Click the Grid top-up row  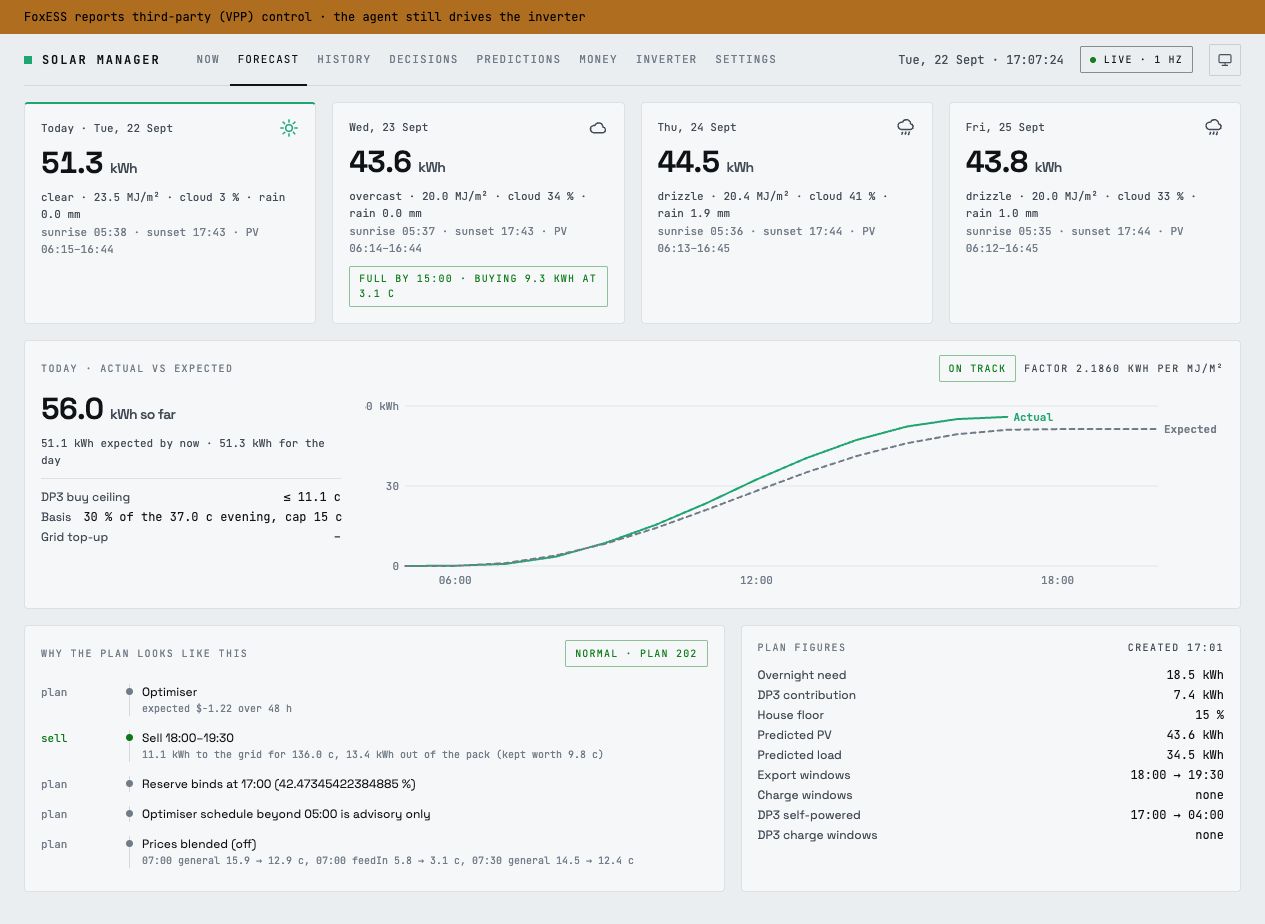point(191,537)
